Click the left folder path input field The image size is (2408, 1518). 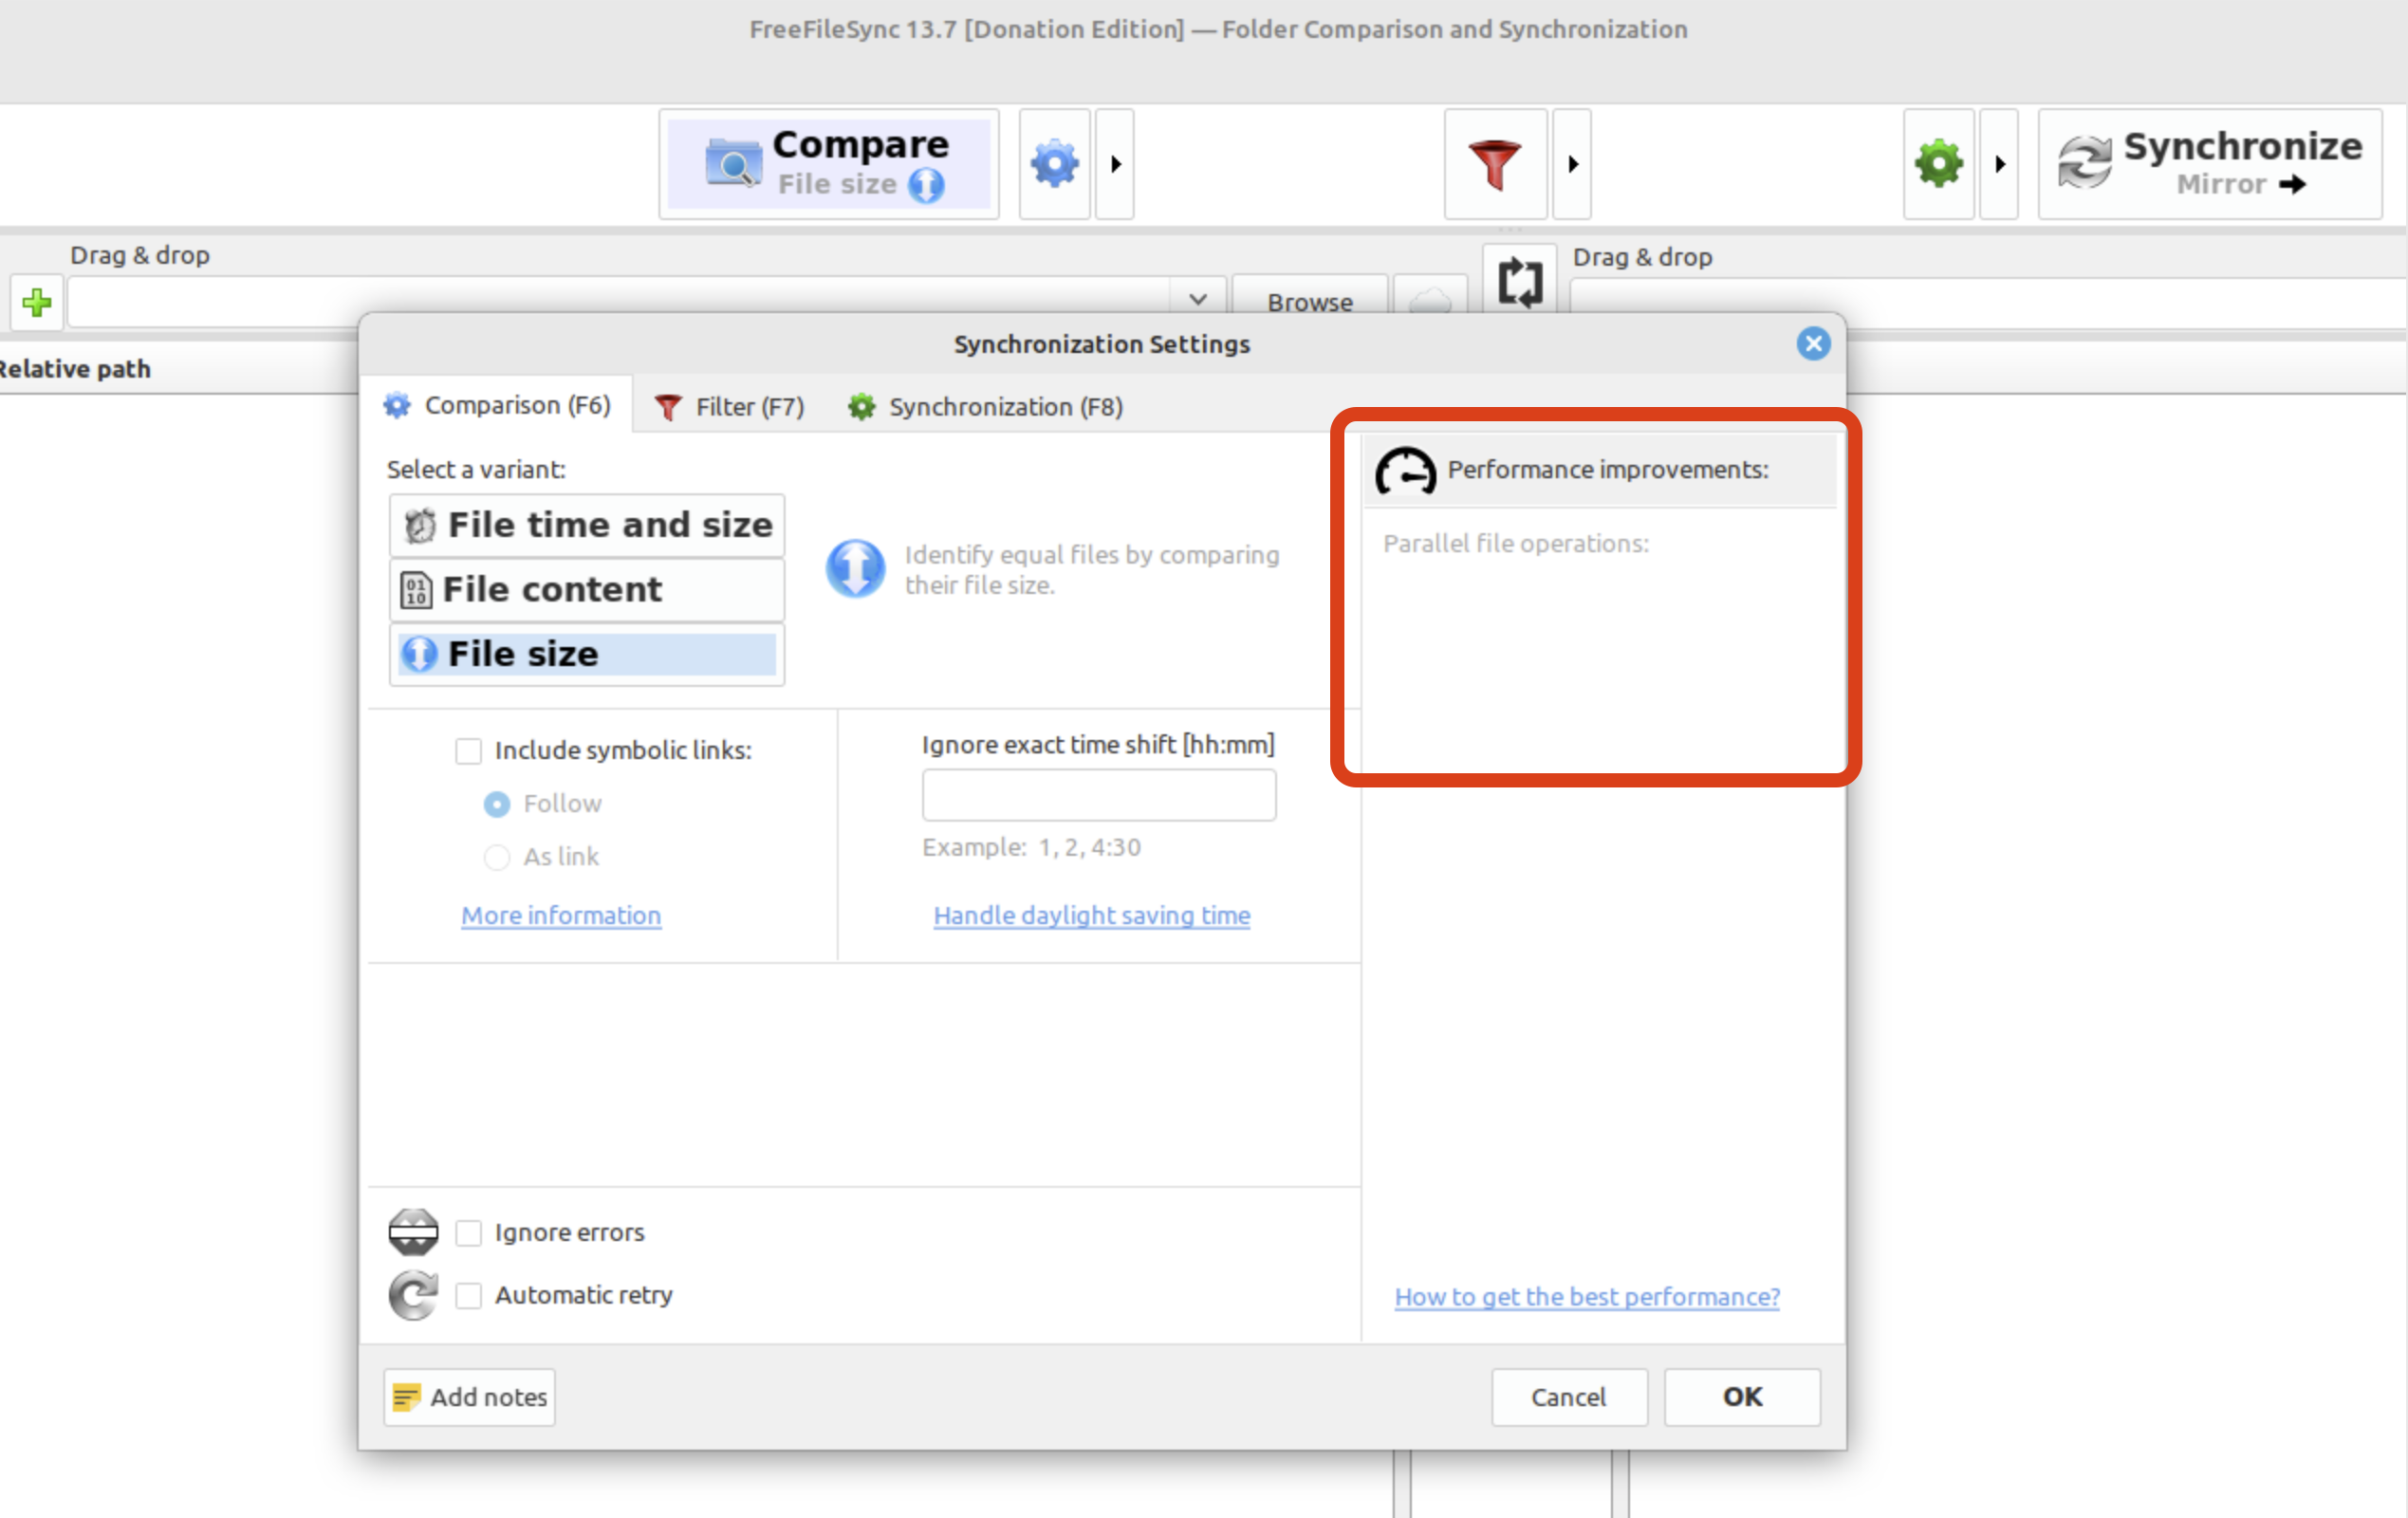[620, 302]
